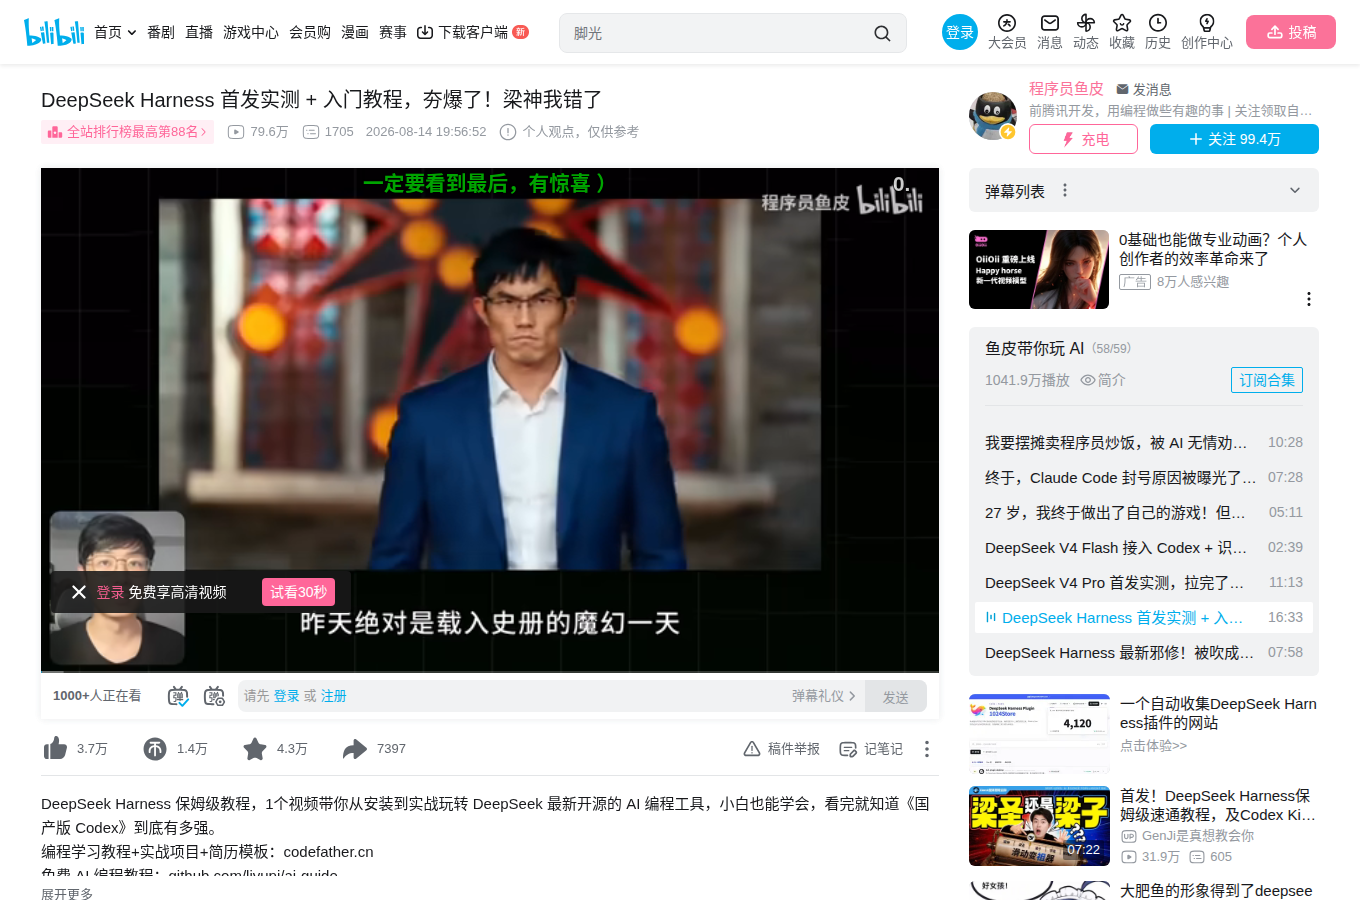Click the coin 投币 icon
The width and height of the screenshot is (1360, 900).
pos(155,749)
